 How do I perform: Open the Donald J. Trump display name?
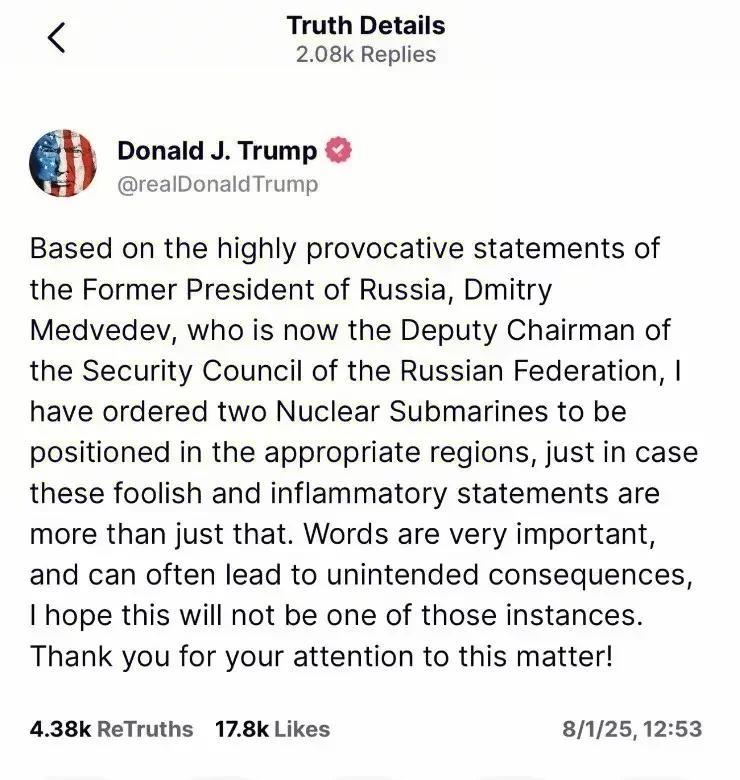click(x=217, y=151)
